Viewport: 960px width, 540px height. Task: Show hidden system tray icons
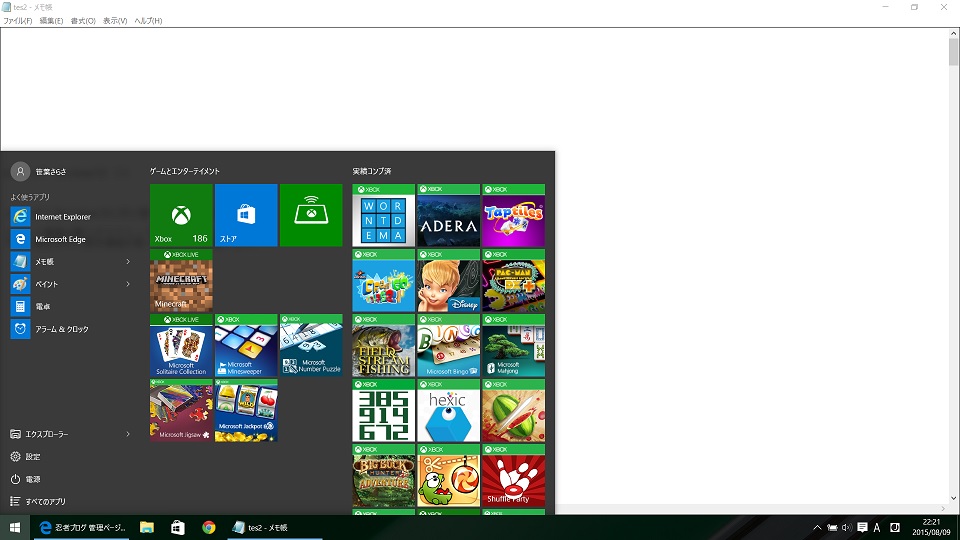pyautogui.click(x=817, y=527)
